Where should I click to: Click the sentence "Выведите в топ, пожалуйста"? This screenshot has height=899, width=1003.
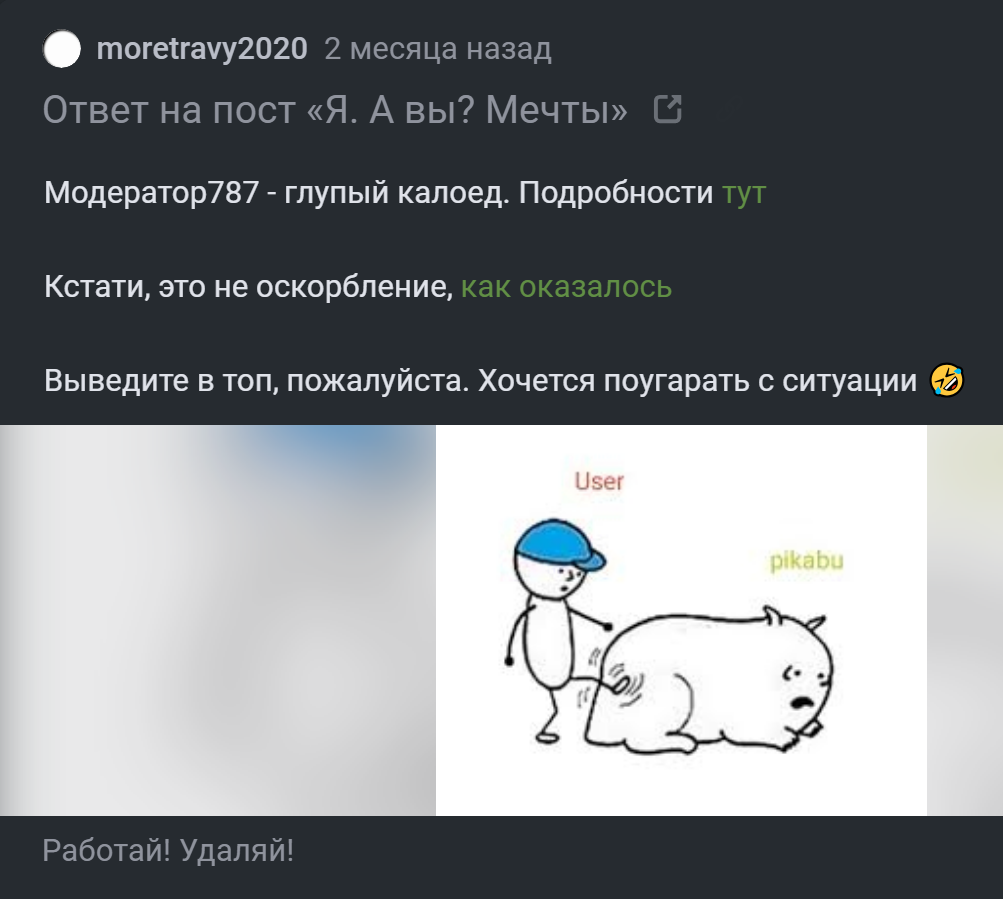click(x=257, y=381)
